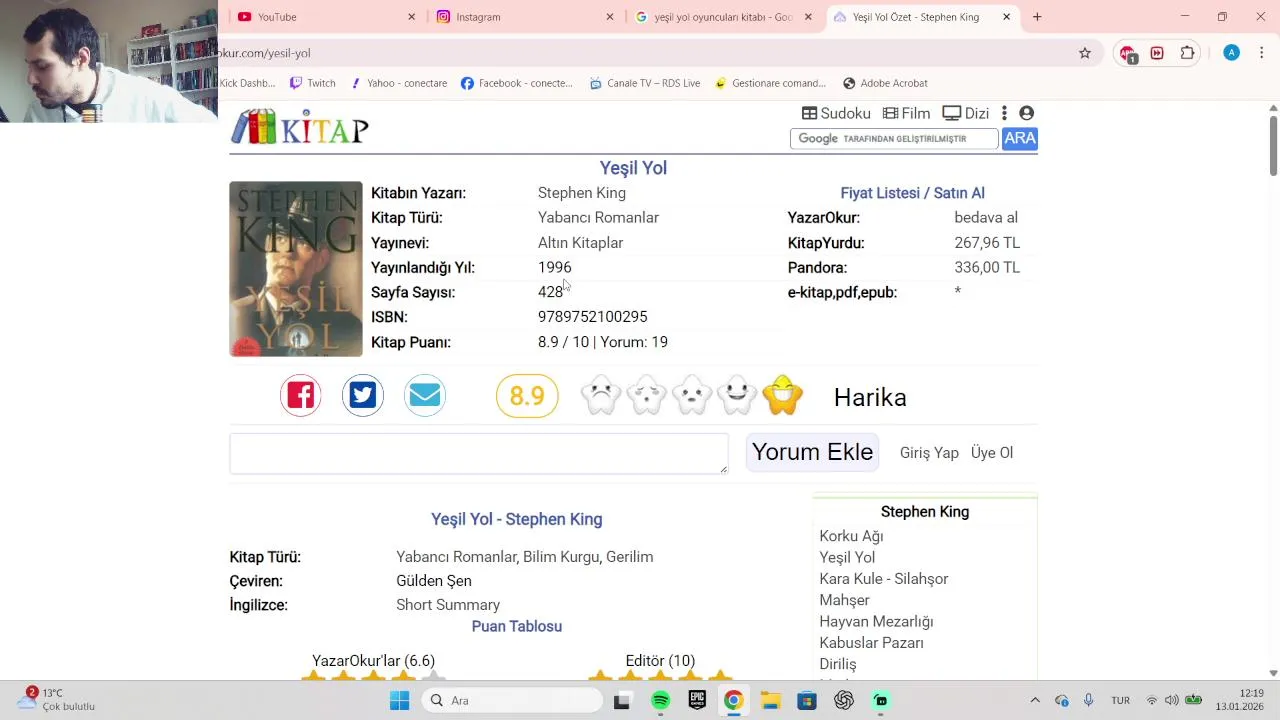Open Epic Games launcher from taskbar
Screen dimensions: 1280x720
[x=697, y=700]
